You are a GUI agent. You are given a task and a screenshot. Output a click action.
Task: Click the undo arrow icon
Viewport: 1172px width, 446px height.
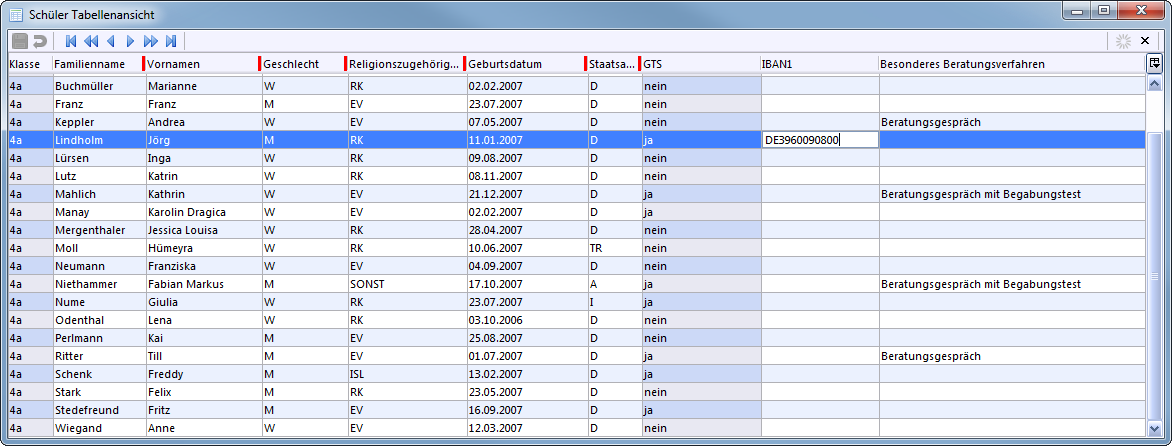coord(40,41)
